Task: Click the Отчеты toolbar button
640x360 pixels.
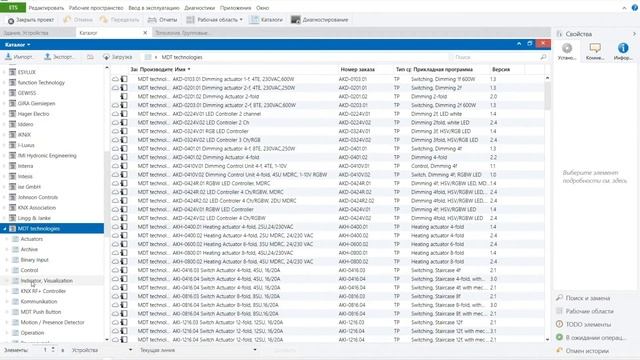Action: point(162,20)
